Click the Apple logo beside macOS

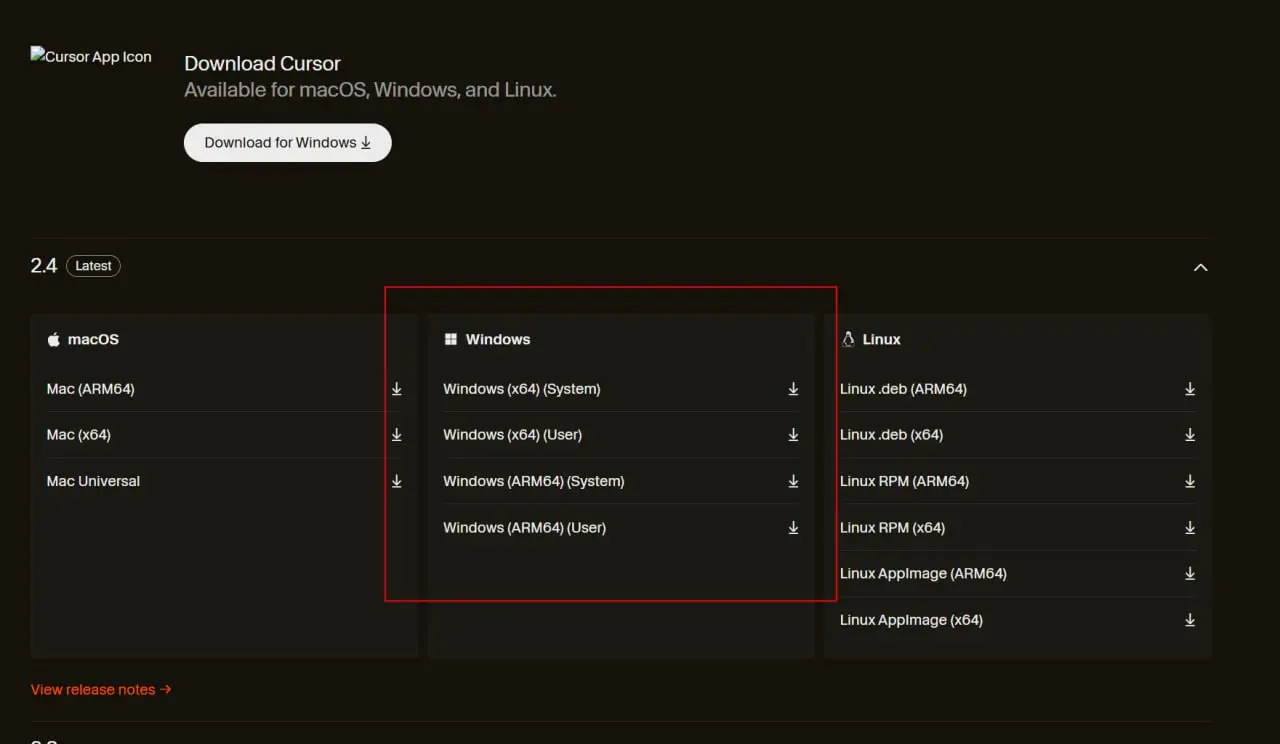tap(54, 340)
